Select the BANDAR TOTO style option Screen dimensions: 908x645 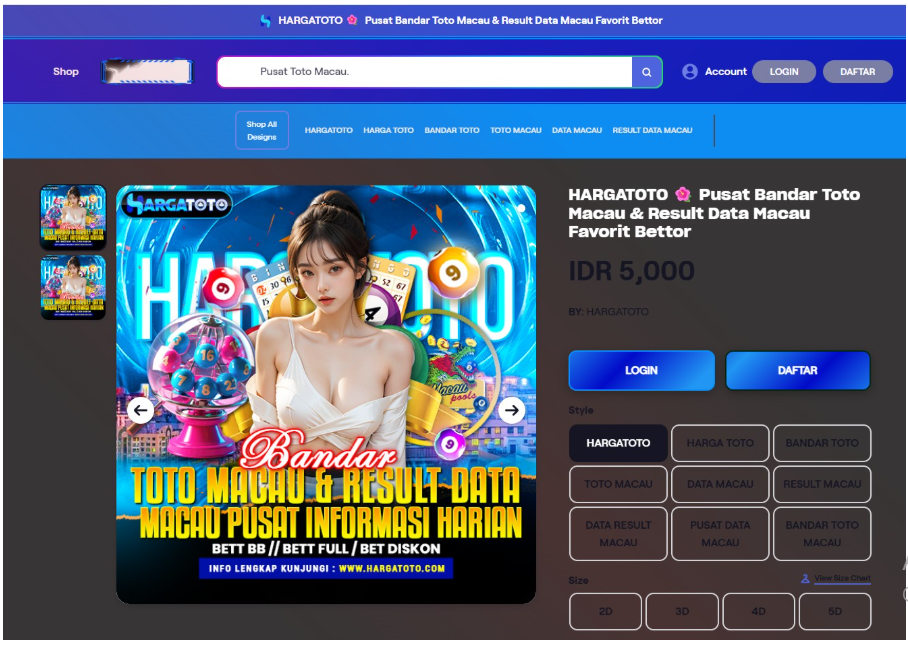coord(822,443)
